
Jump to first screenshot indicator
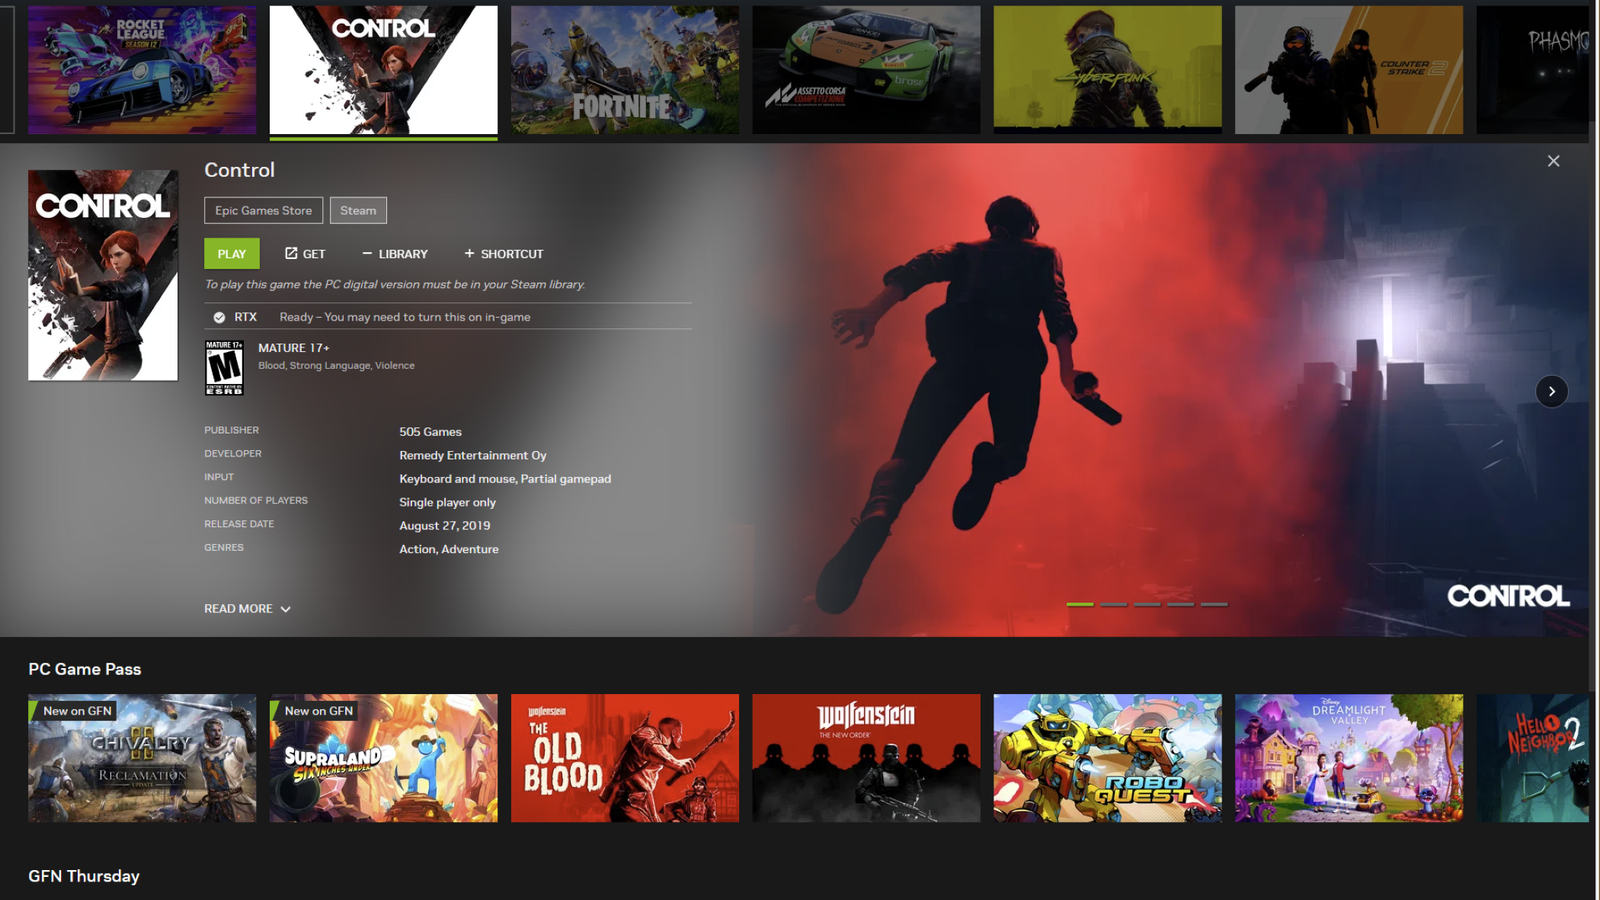[1080, 604]
